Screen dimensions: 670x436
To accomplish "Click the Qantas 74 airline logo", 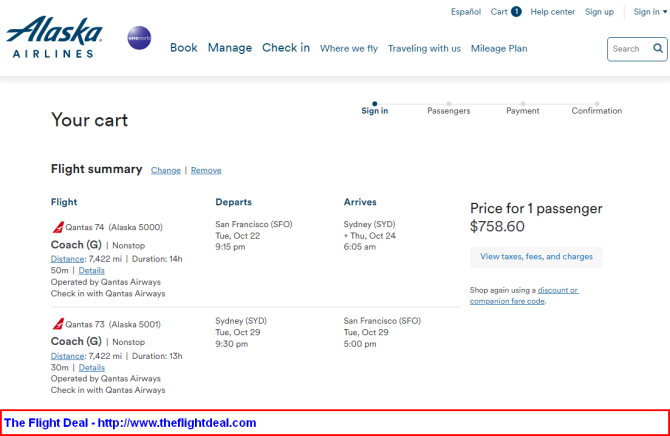I will (x=58, y=227).
